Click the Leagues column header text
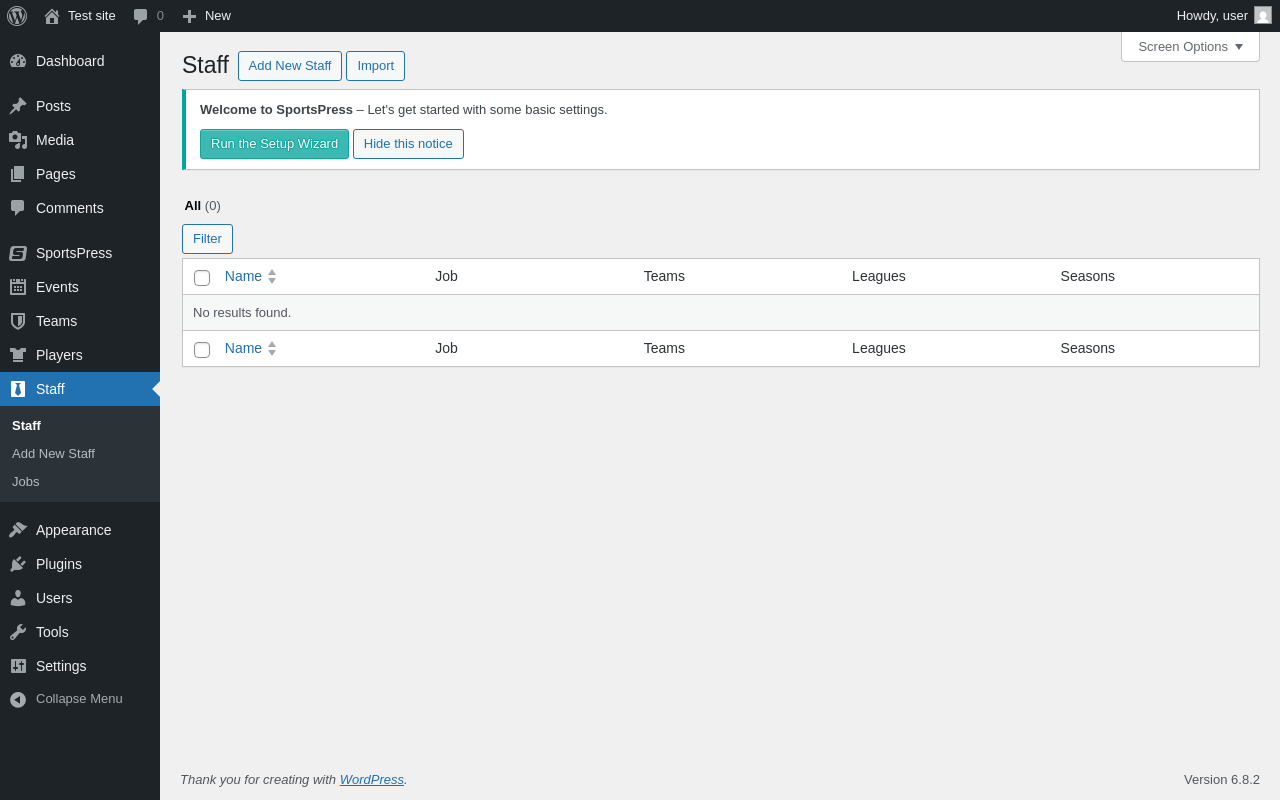This screenshot has height=800, width=1280. pyautogui.click(x=879, y=277)
